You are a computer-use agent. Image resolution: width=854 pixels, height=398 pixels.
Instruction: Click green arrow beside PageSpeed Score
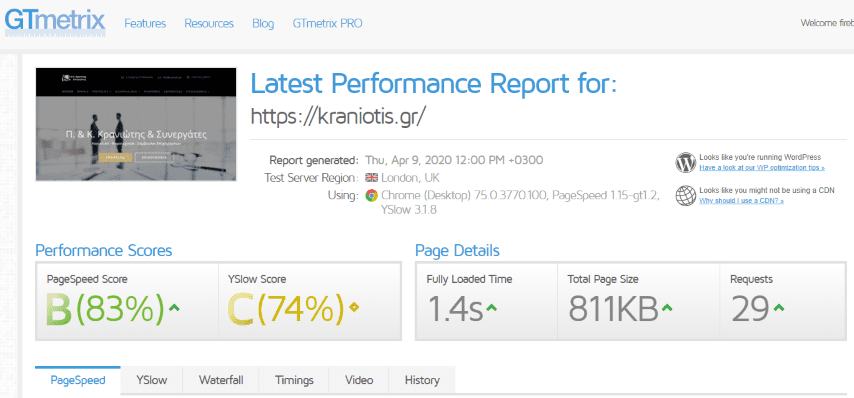(174, 308)
